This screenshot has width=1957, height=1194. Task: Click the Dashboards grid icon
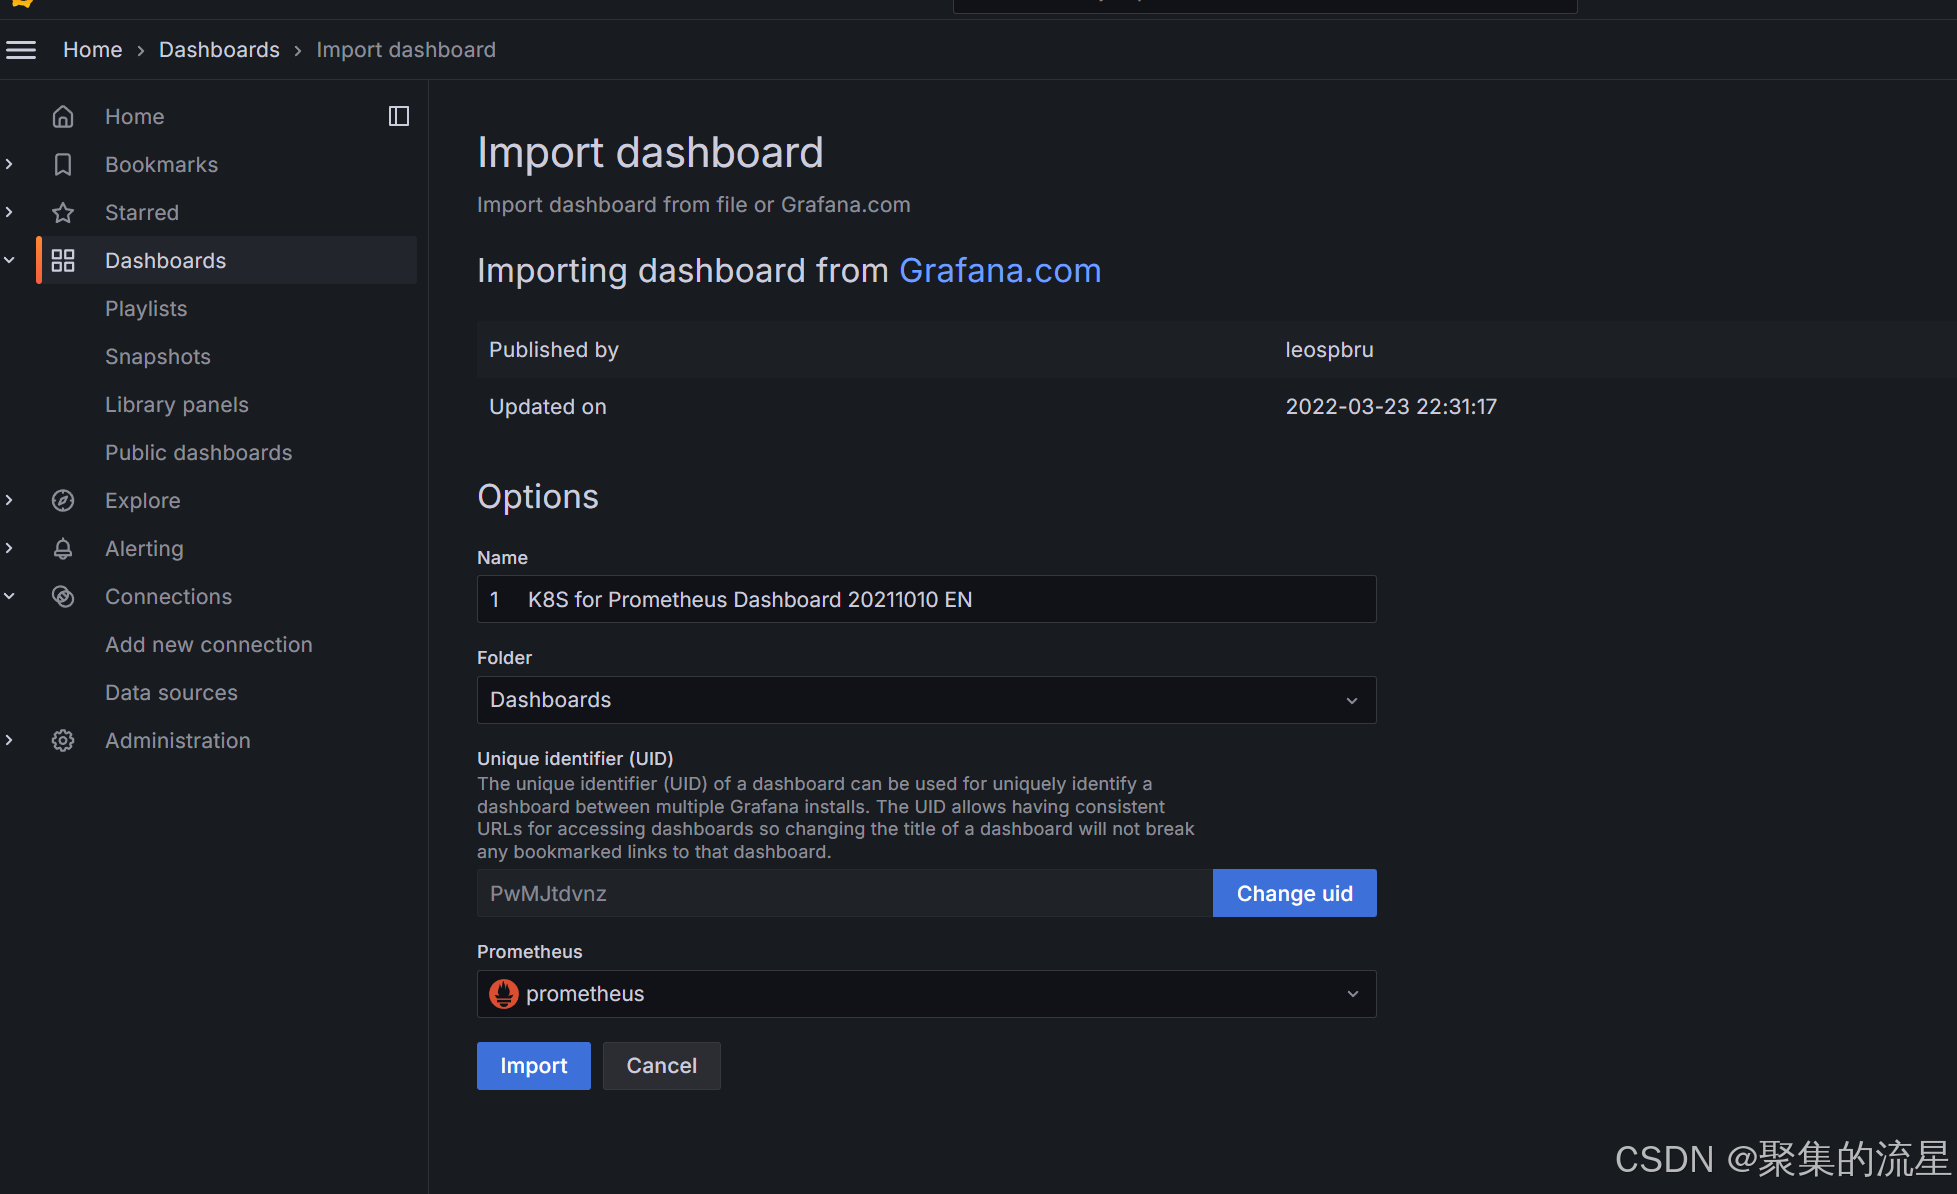63,261
